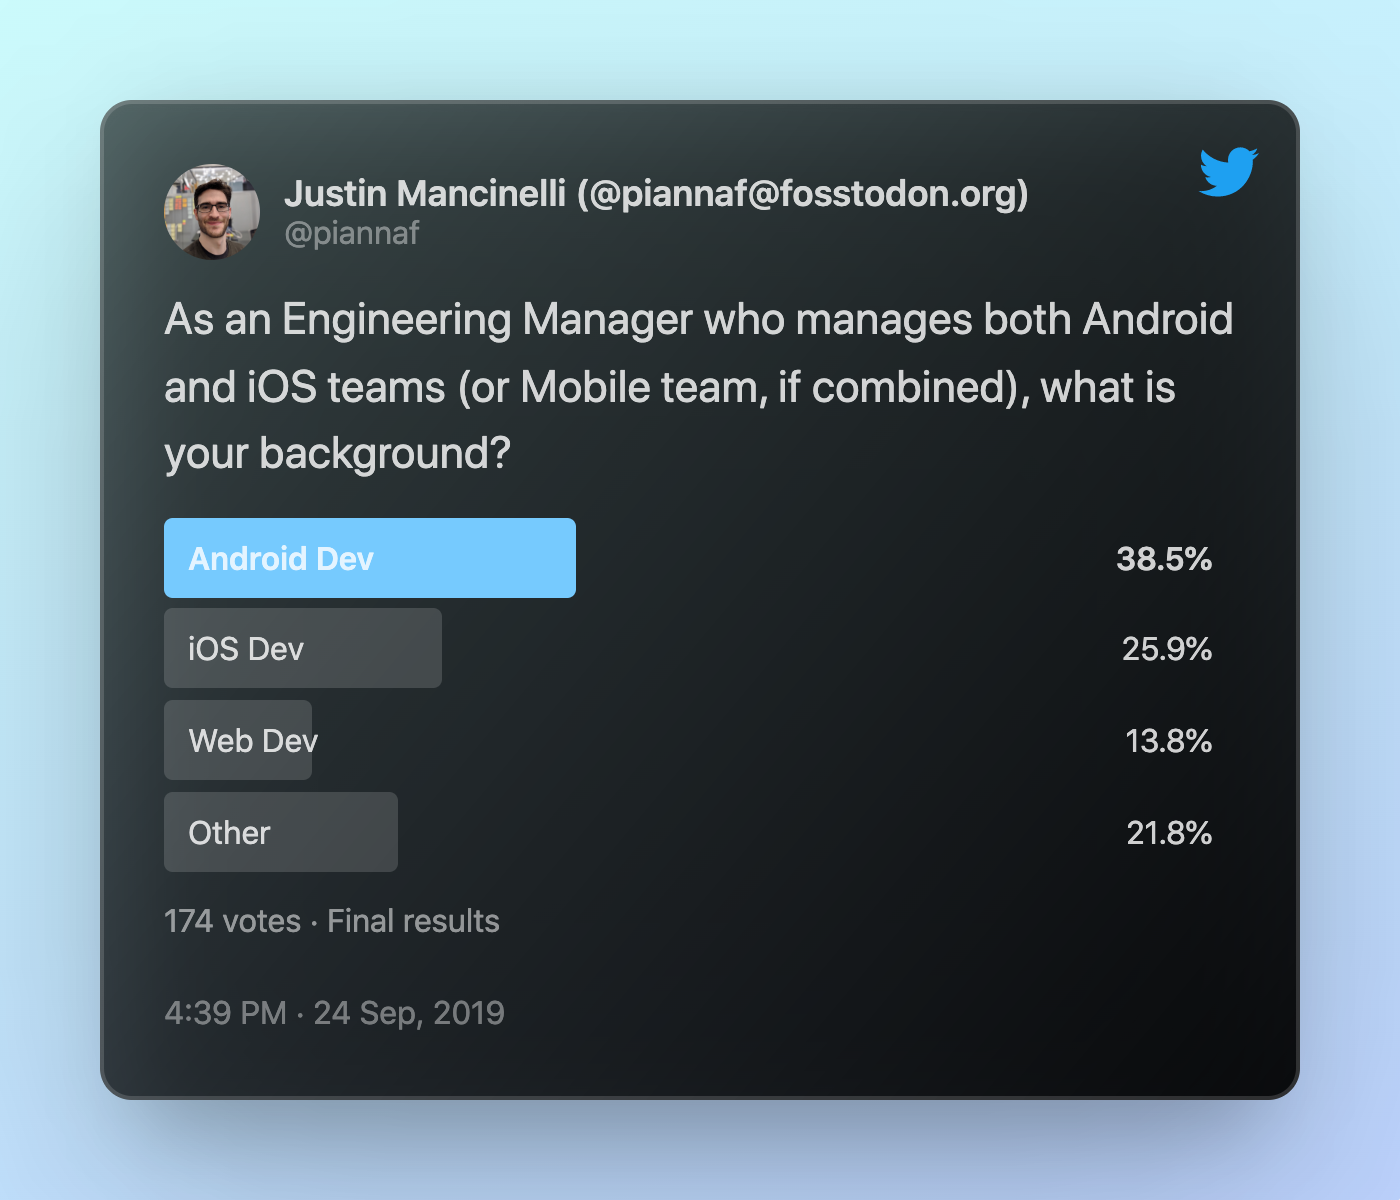This screenshot has width=1400, height=1200.
Task: Click the display name Justin Mancinelli
Action: coord(425,193)
